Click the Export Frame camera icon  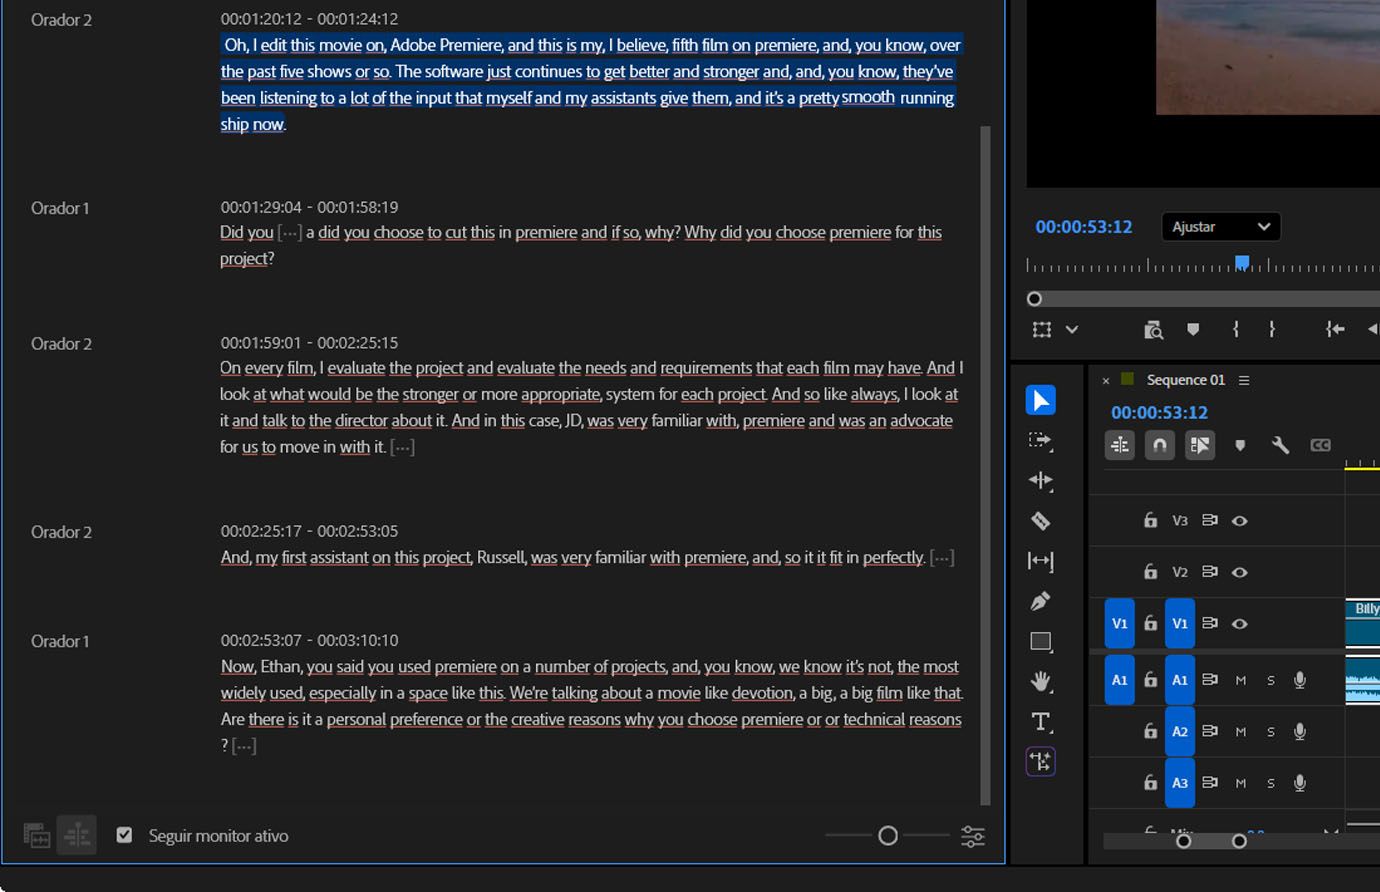click(1153, 329)
